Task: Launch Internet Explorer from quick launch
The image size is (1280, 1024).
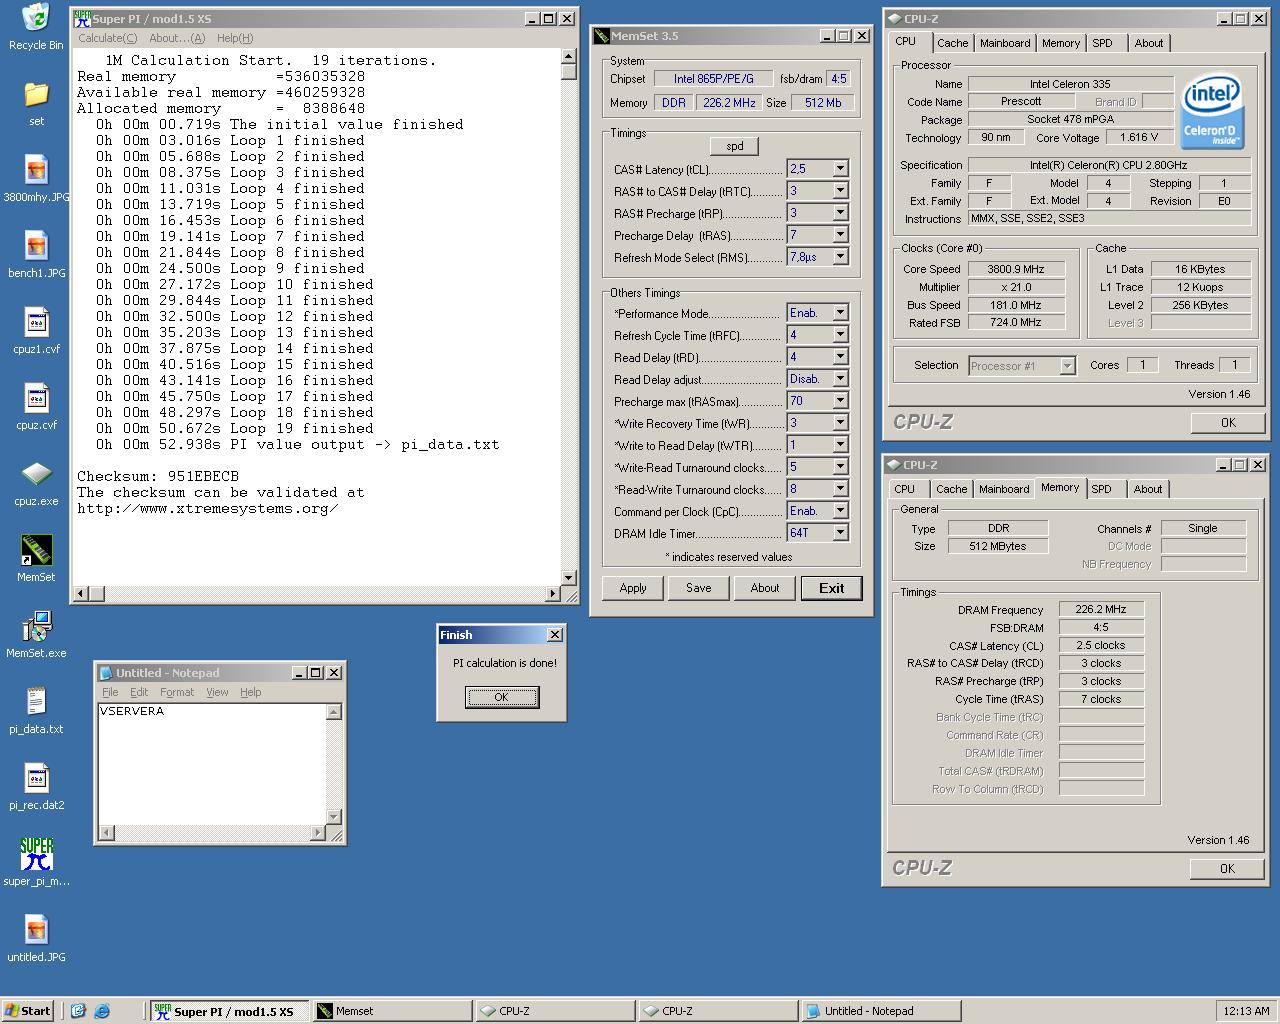Action: [x=101, y=1011]
